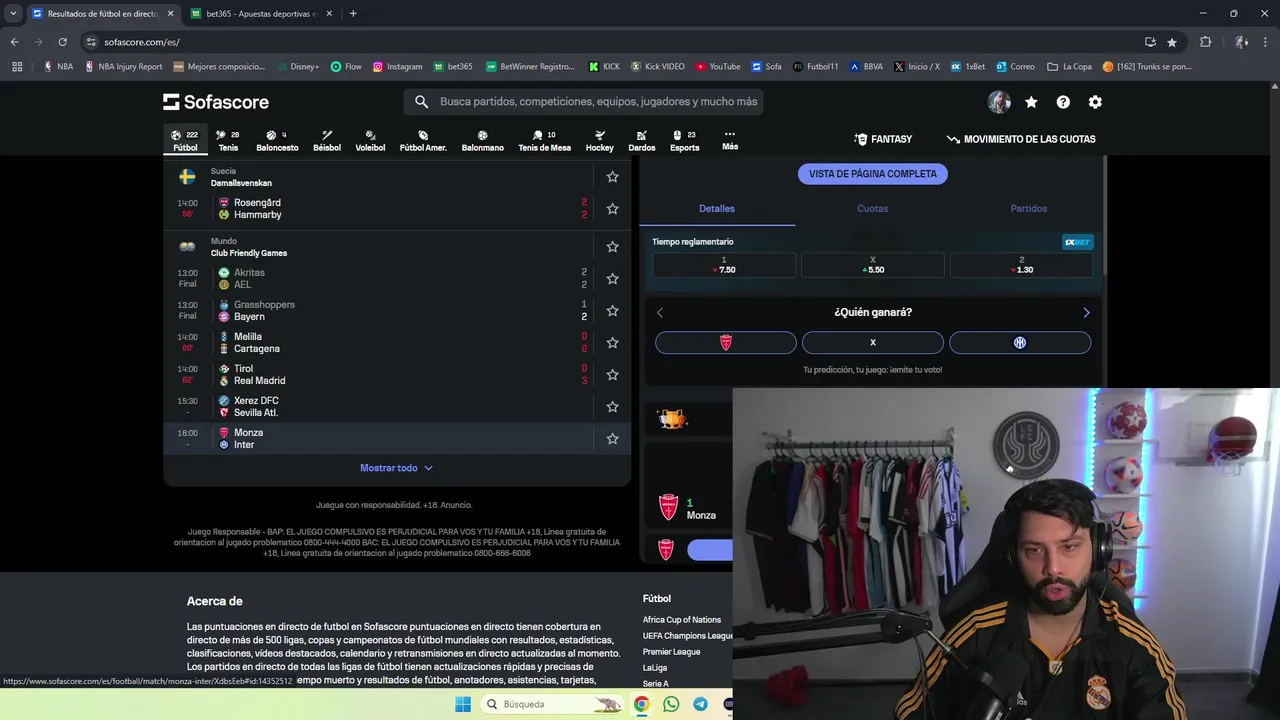Open the Hockey sport category
This screenshot has height=720, width=1280.
600,140
